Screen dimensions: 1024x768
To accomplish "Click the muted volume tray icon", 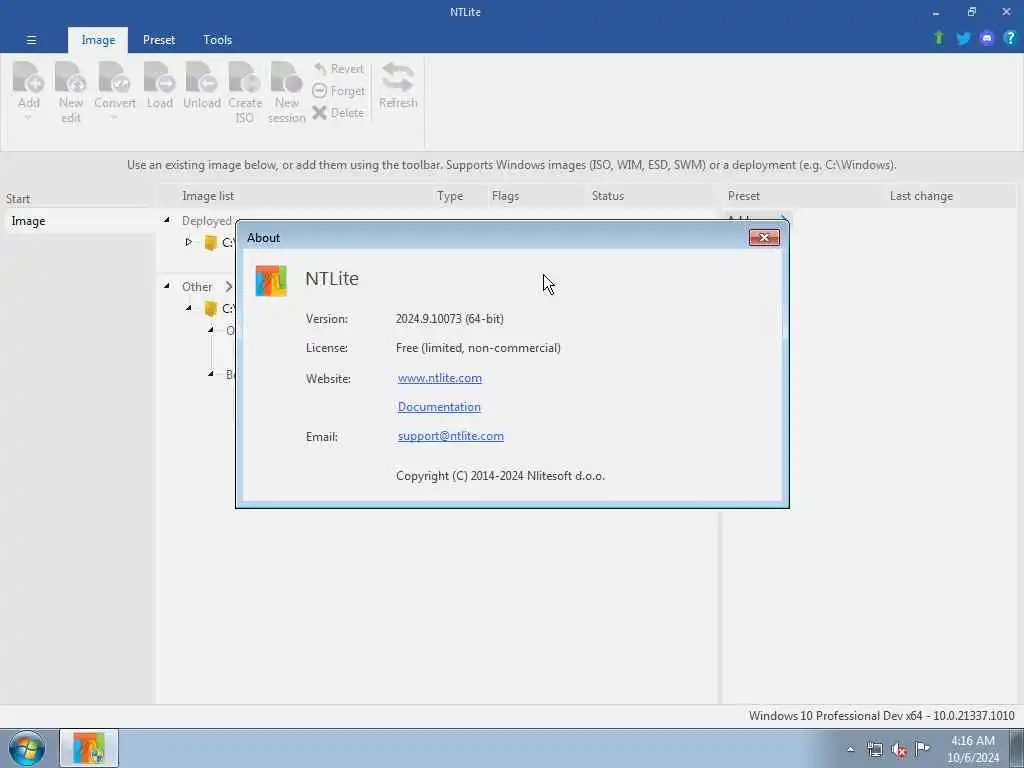I will (x=899, y=750).
